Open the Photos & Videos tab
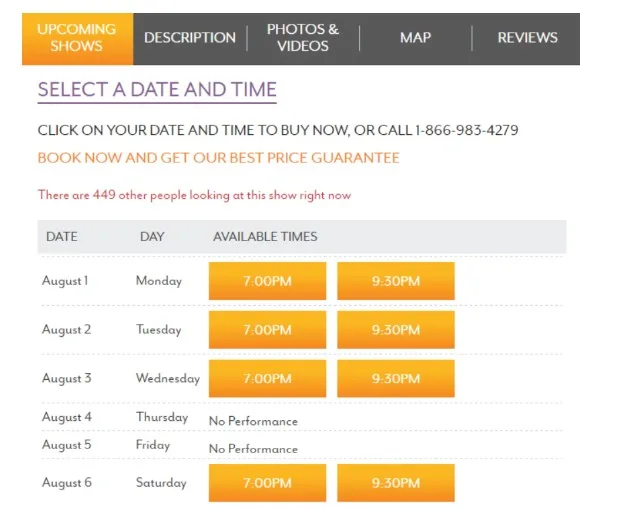The image size is (622, 508). click(303, 38)
